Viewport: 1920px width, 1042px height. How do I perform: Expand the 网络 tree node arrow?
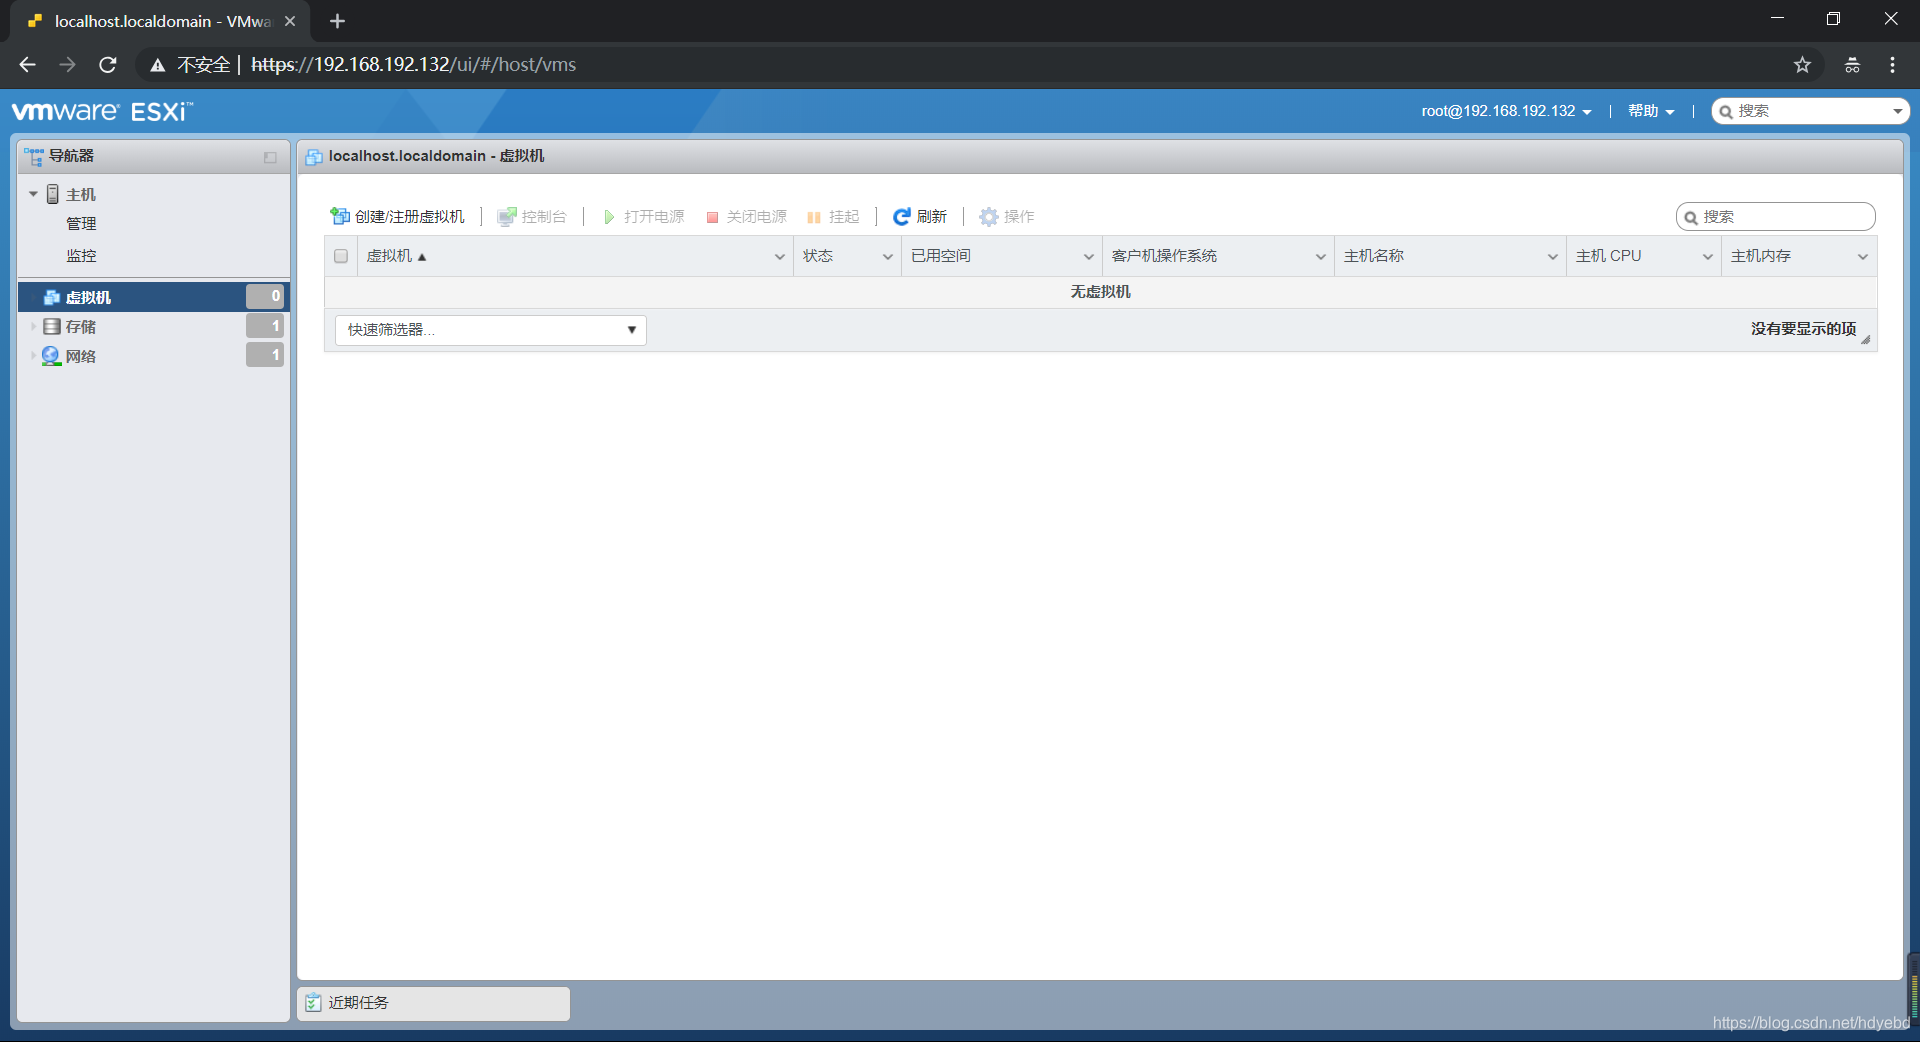pos(33,356)
